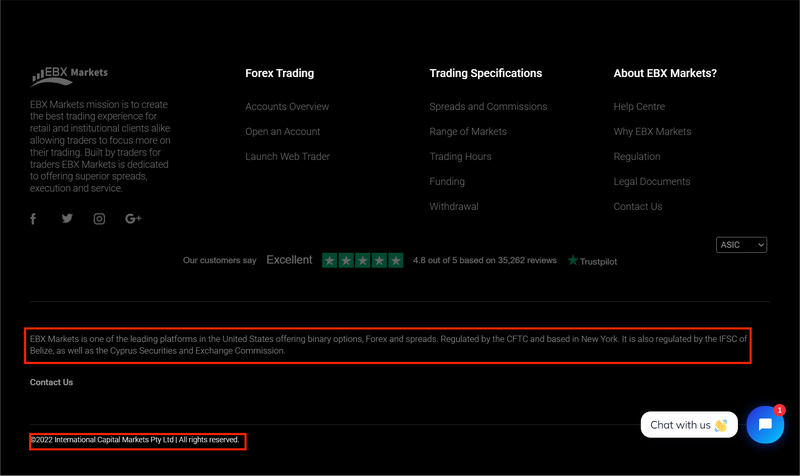Open the Funding link
The height and width of the screenshot is (476, 800).
(447, 182)
